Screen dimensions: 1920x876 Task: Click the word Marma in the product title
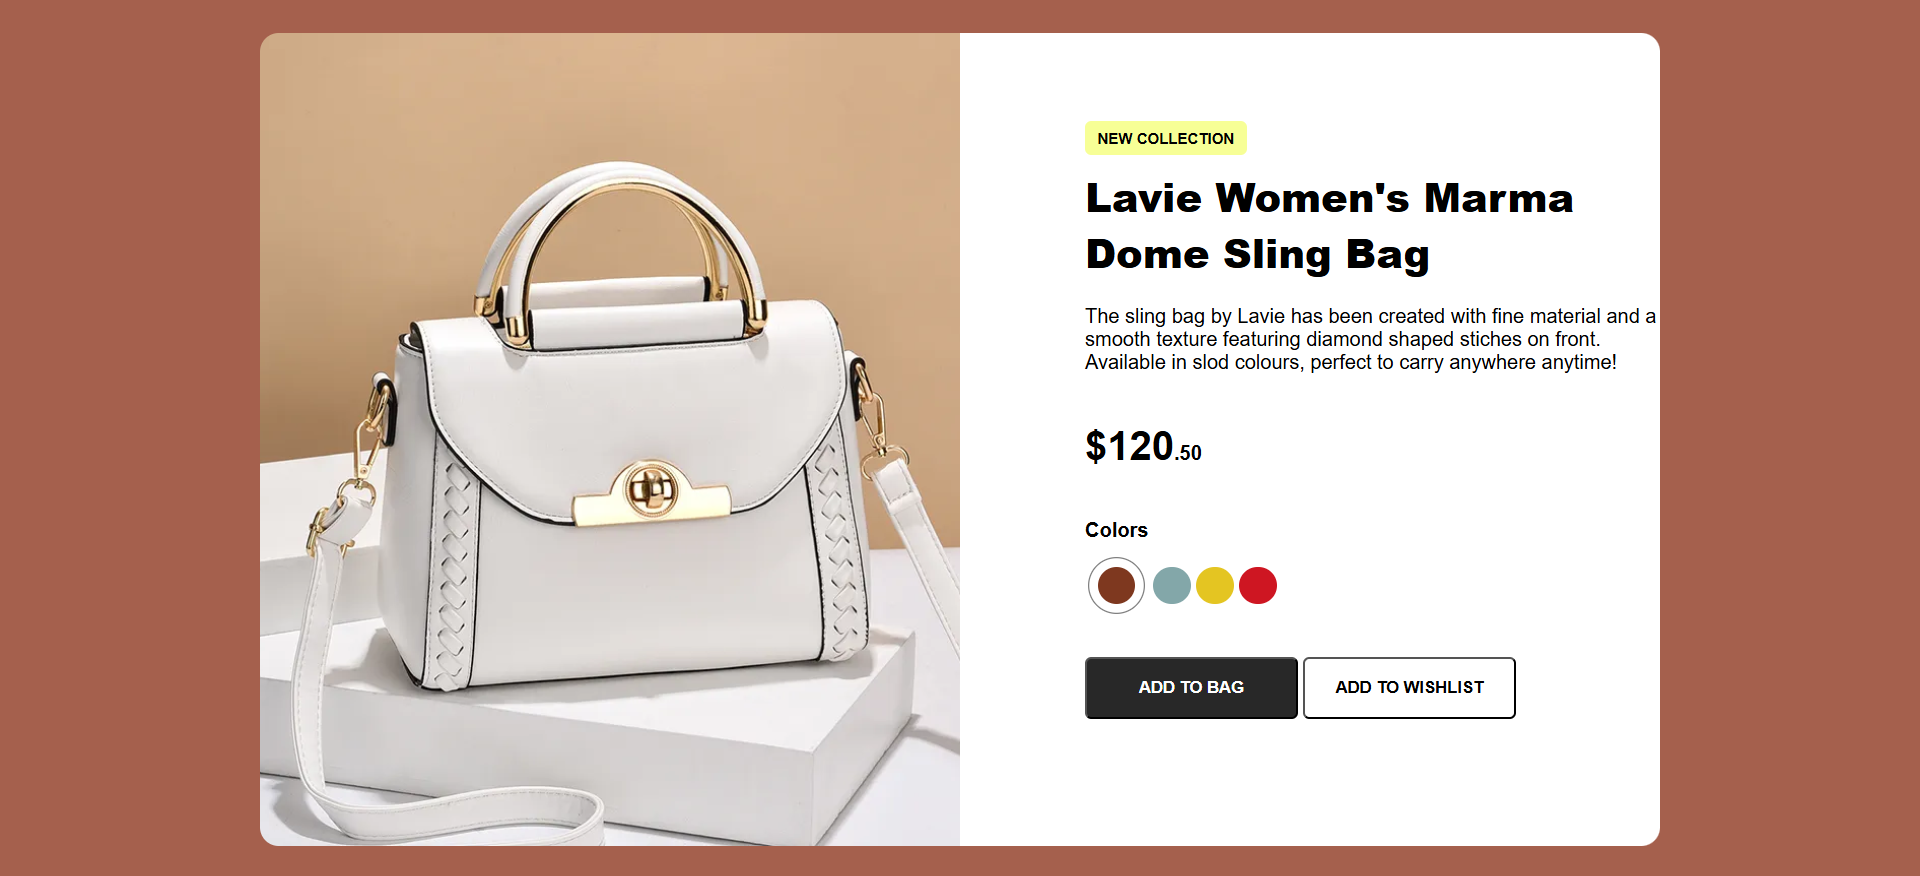[1499, 198]
